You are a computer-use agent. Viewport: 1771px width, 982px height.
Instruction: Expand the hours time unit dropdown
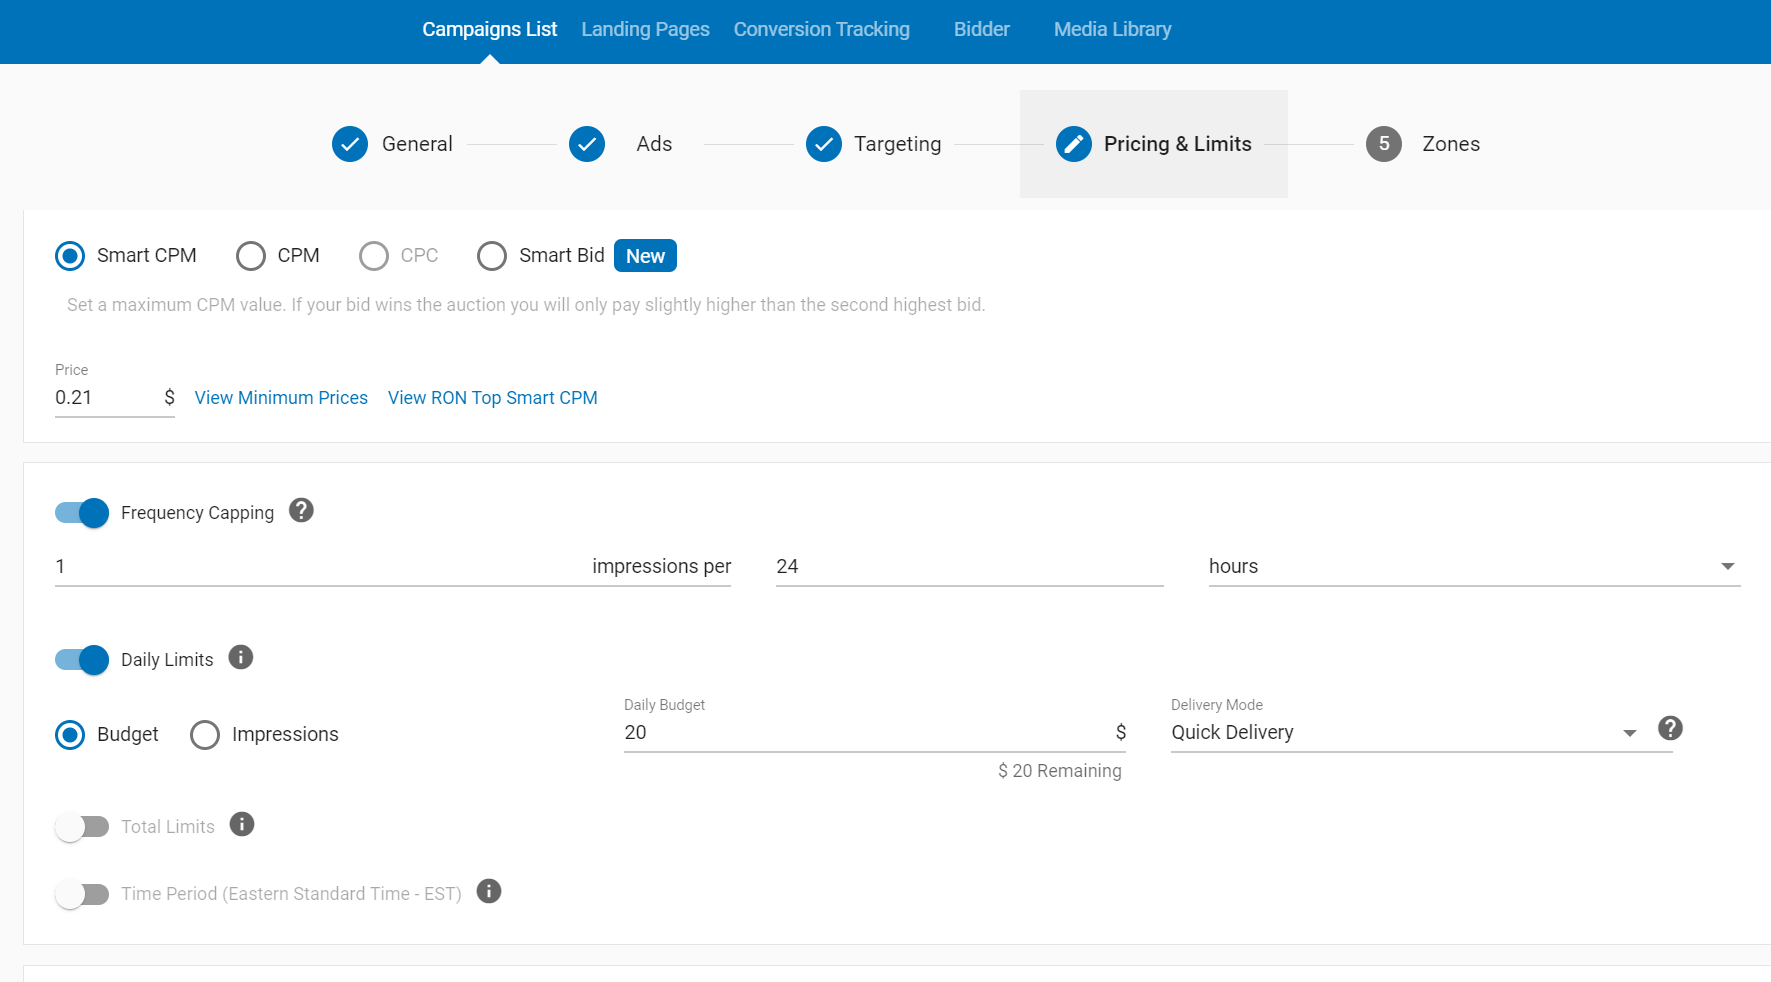1473,566
